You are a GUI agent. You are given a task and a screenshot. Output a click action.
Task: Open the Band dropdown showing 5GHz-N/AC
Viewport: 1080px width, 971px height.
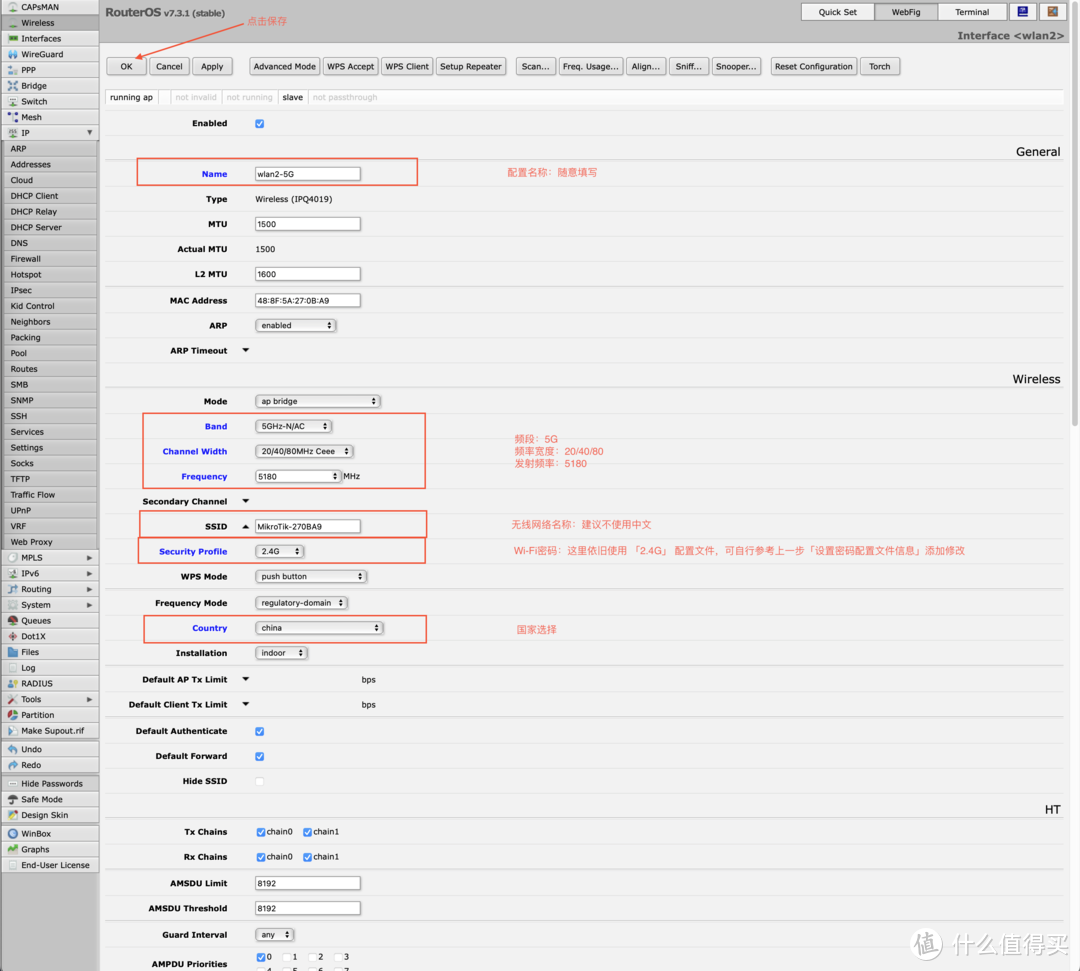[x=293, y=427]
